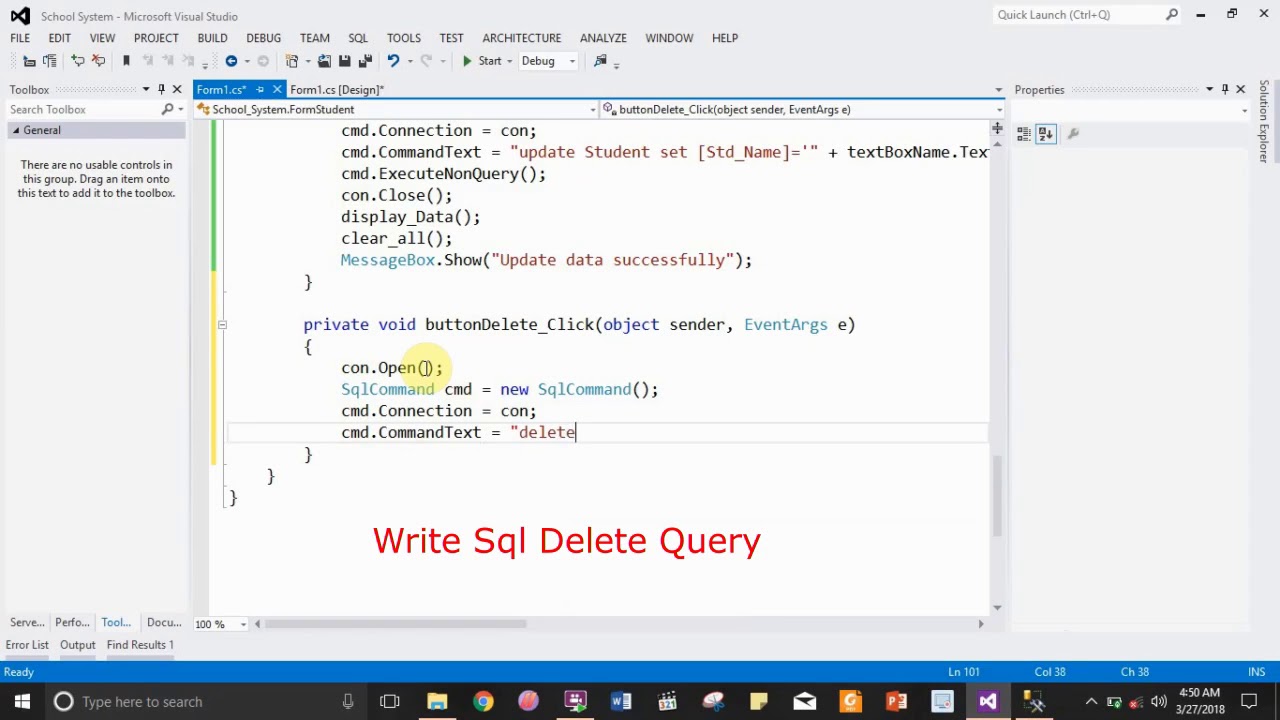This screenshot has height=720, width=1280.
Task: Click the Visual Studio taskbar icon
Action: (x=988, y=701)
